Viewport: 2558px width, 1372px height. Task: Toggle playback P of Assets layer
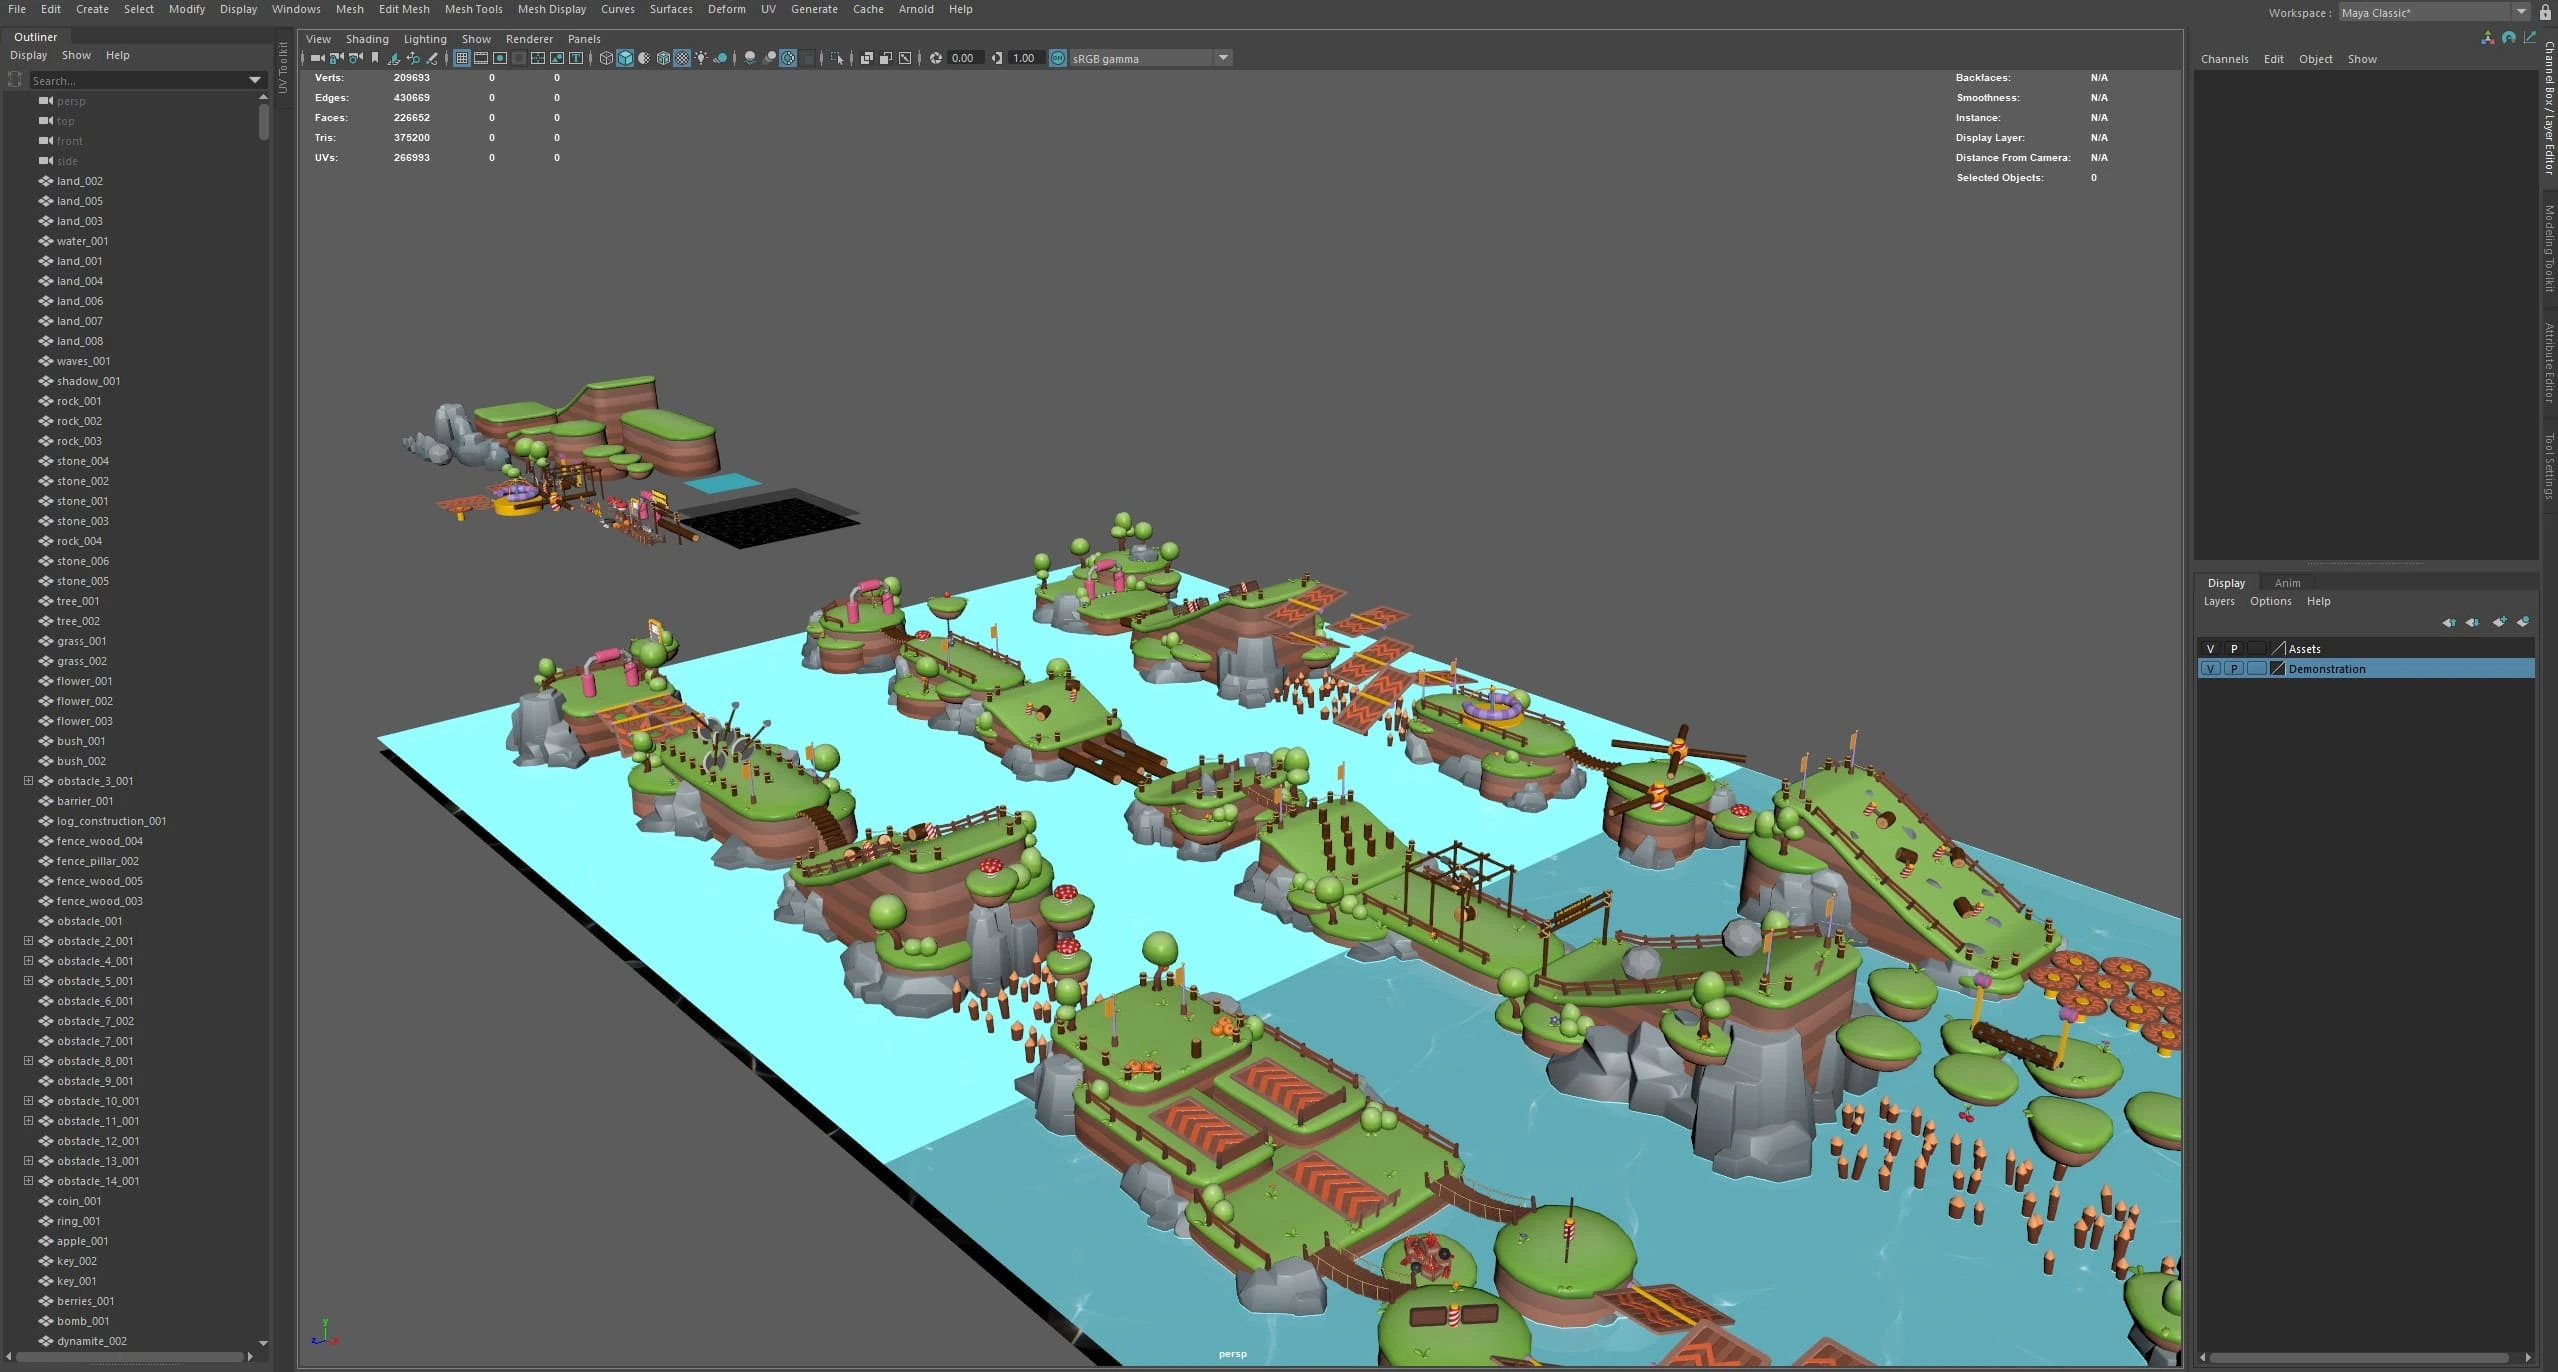(2233, 649)
